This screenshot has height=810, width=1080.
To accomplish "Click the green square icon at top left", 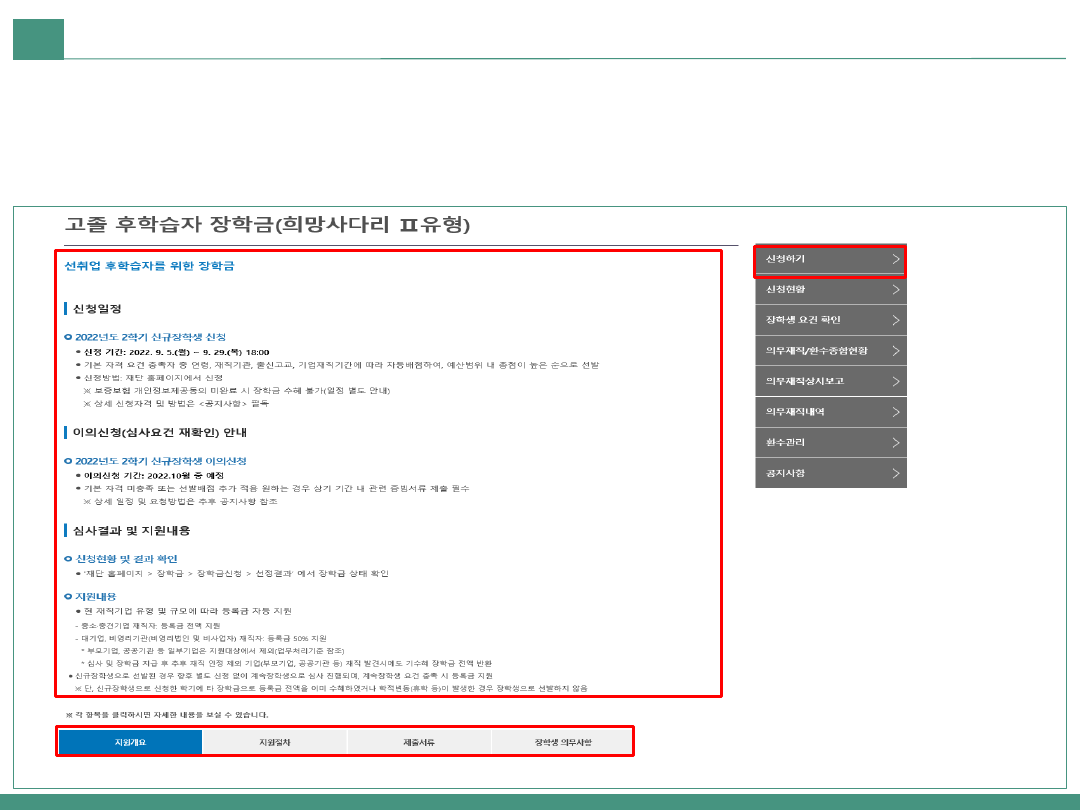I will [38, 39].
